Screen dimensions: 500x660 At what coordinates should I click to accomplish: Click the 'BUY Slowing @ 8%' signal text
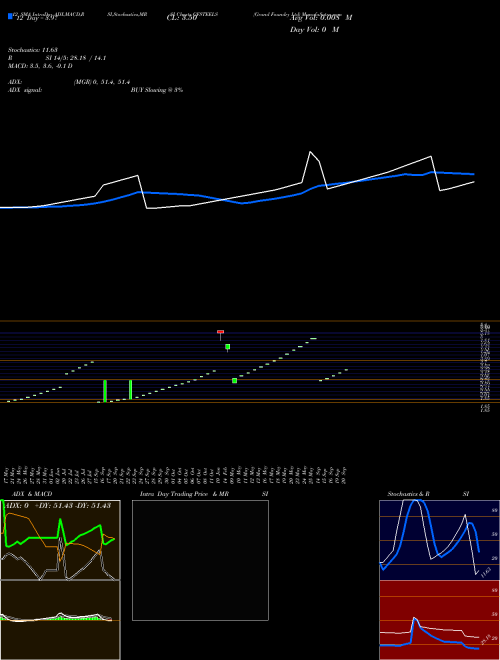[157, 90]
